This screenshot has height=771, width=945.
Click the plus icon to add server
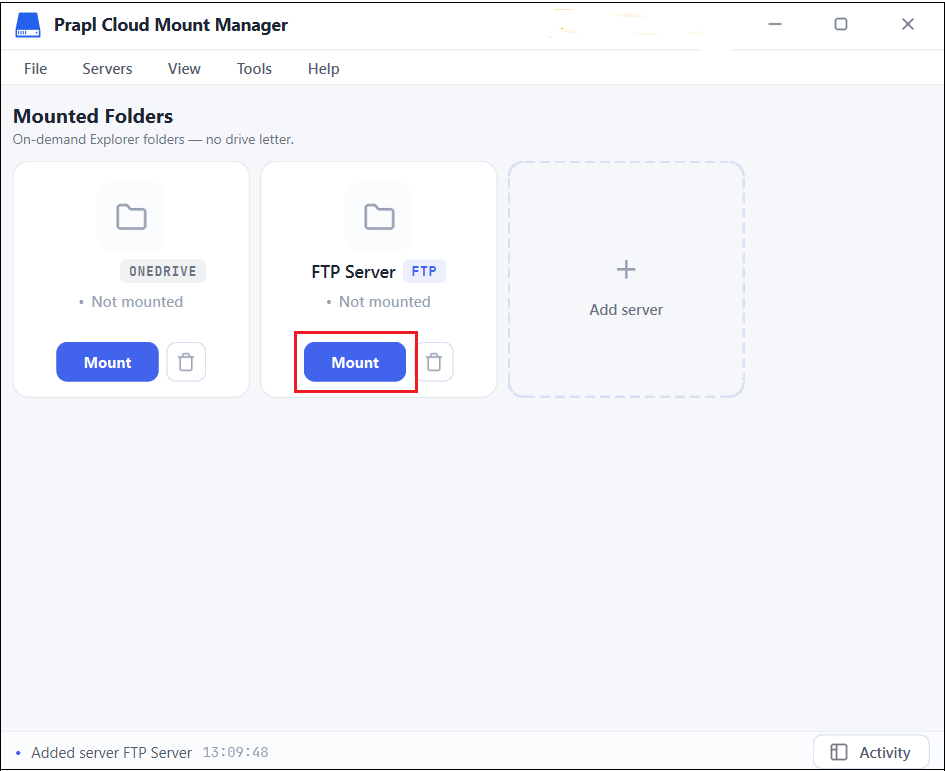coord(626,269)
